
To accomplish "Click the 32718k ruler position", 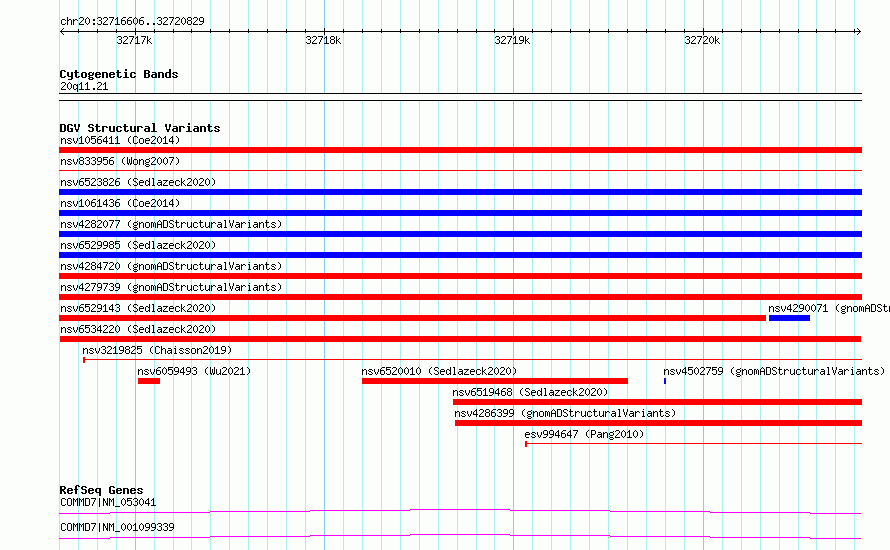I will pos(324,40).
